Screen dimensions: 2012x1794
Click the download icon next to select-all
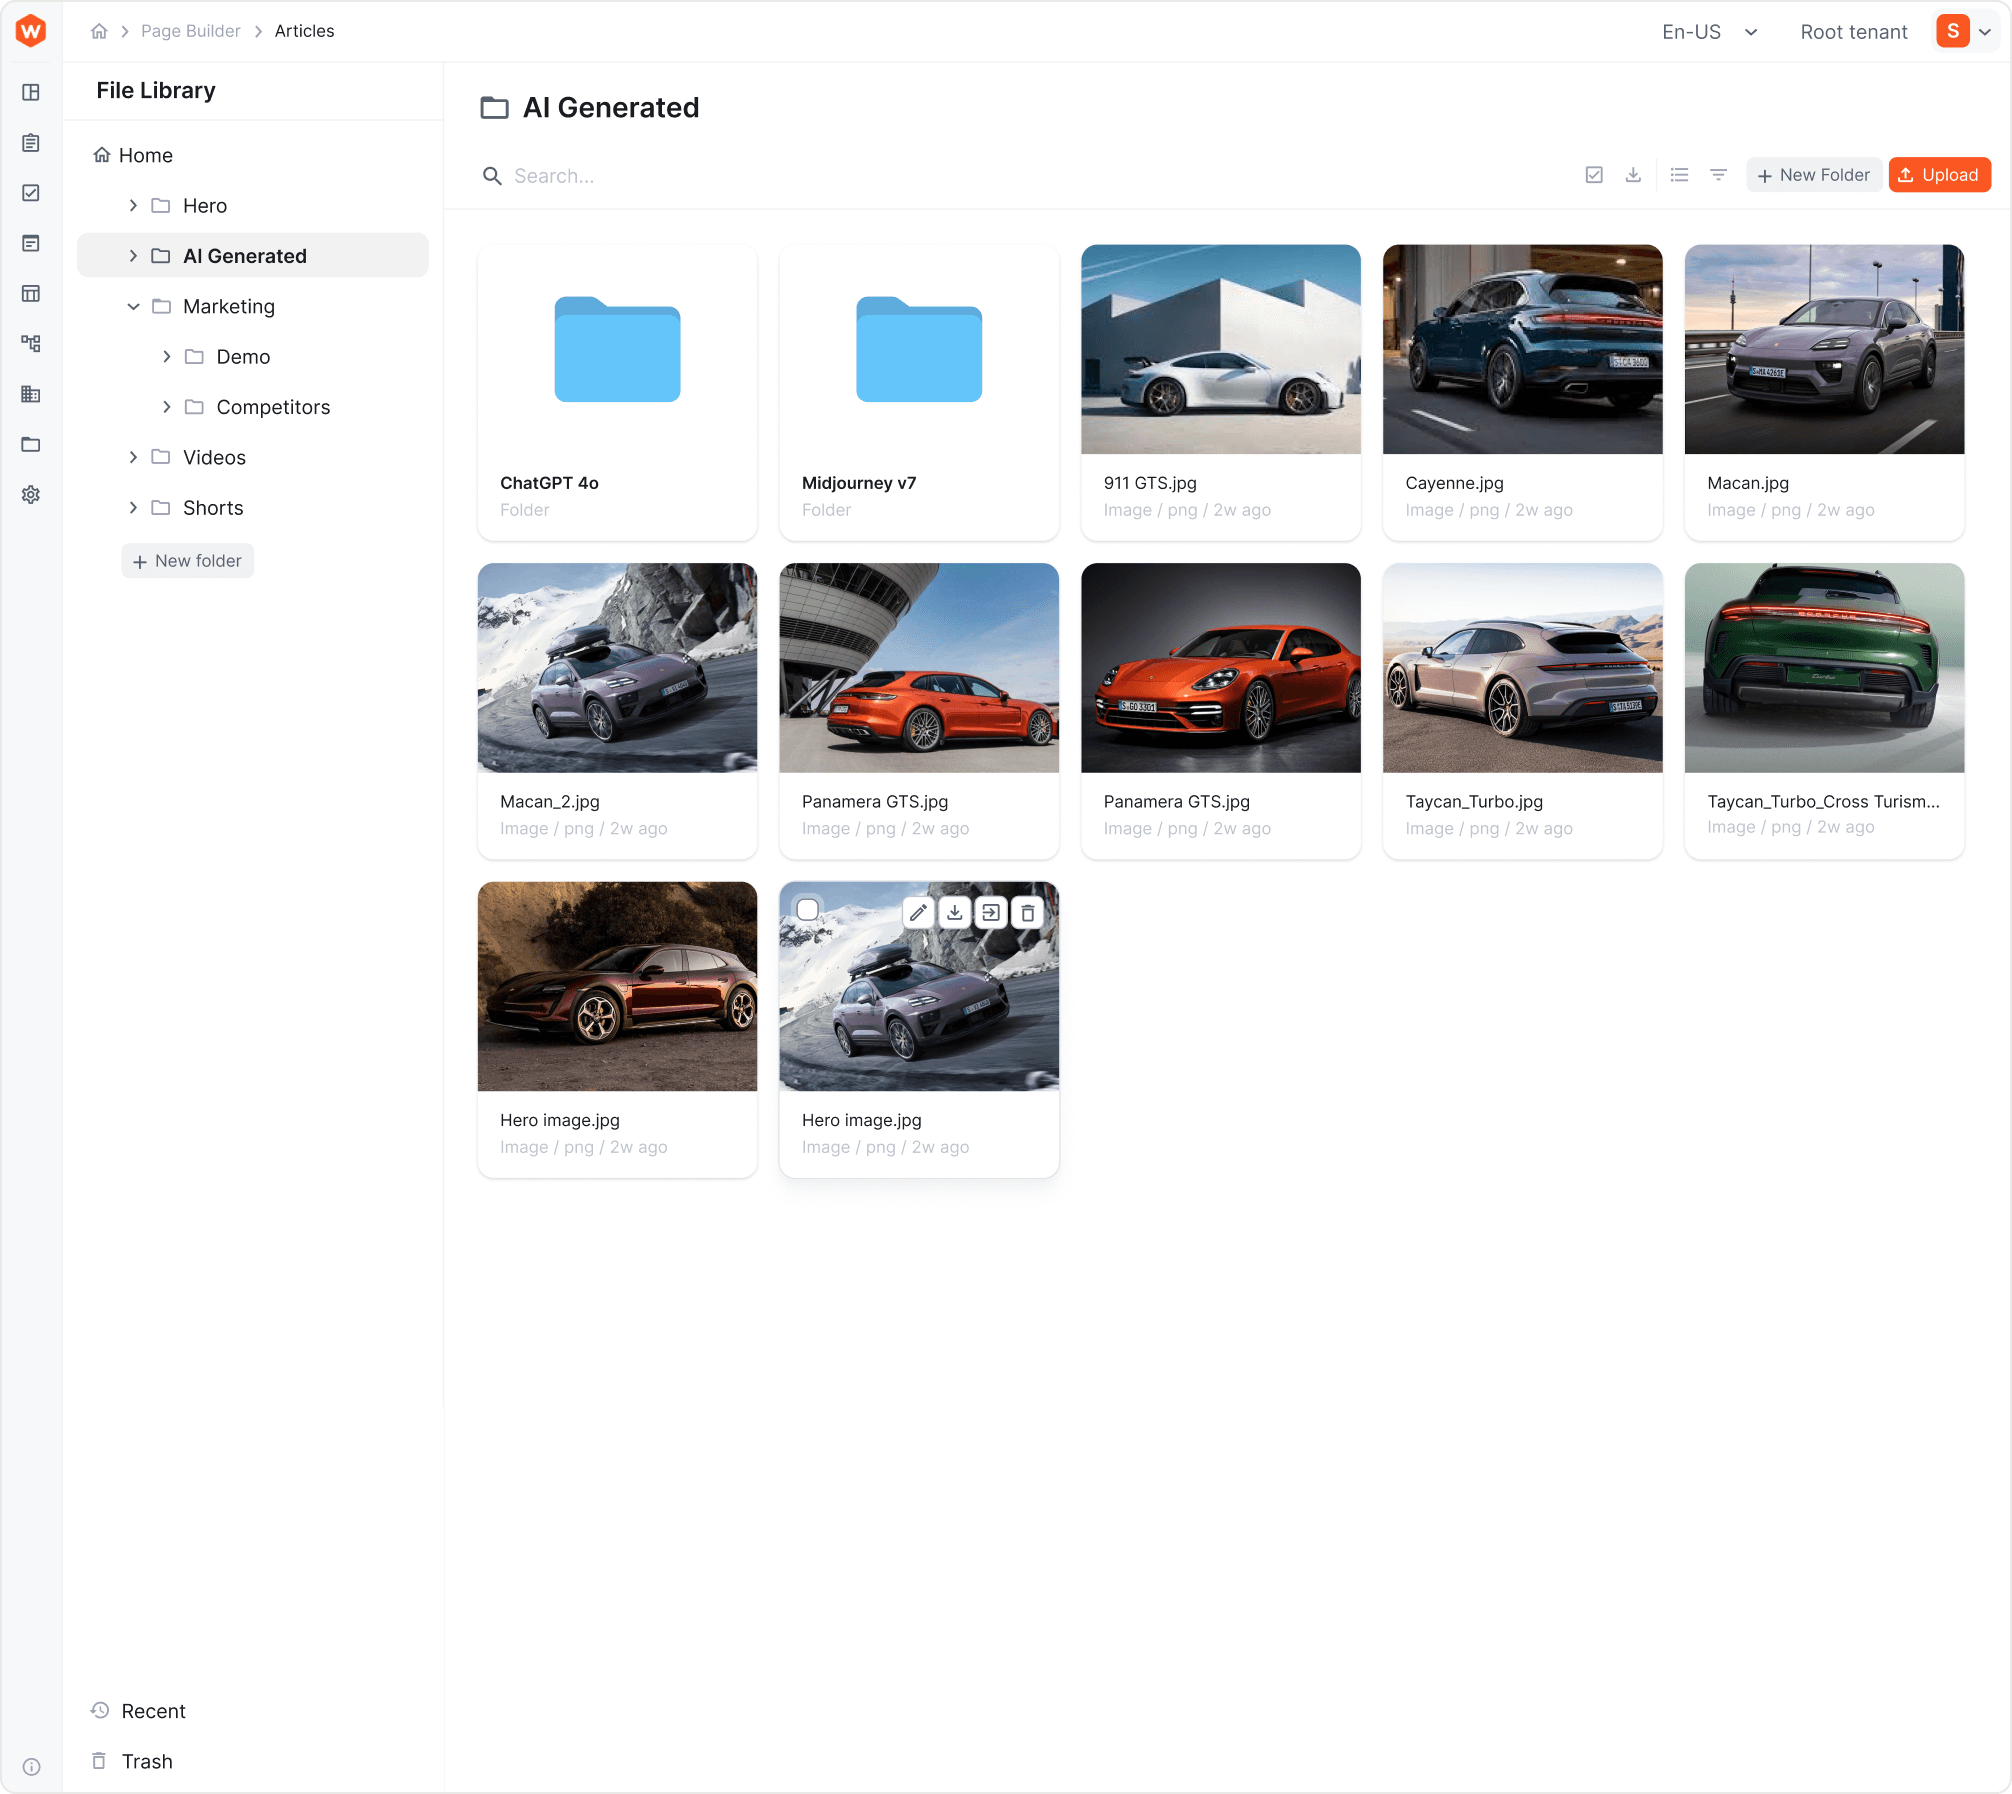[x=1634, y=174]
